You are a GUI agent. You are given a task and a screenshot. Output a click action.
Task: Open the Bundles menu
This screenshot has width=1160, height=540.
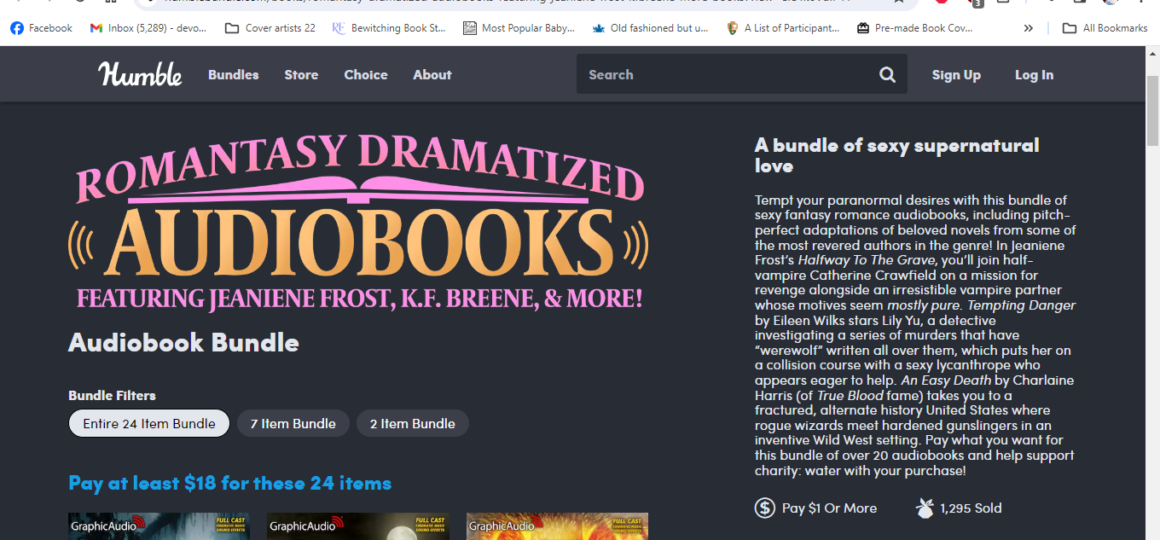pyautogui.click(x=233, y=75)
